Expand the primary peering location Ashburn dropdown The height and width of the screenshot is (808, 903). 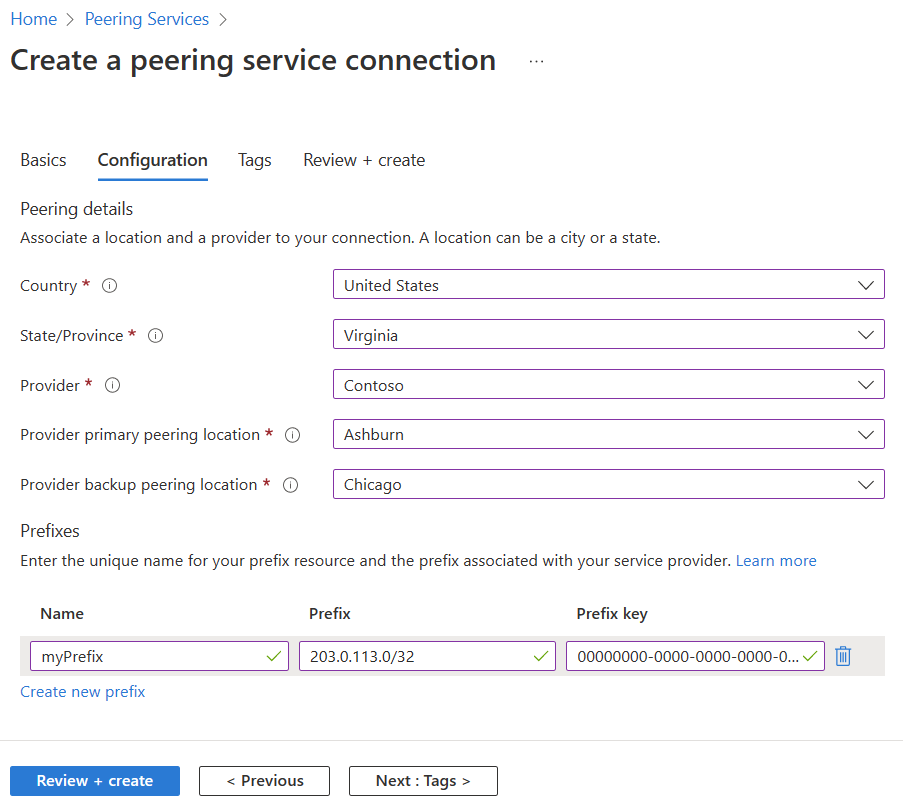pos(609,434)
